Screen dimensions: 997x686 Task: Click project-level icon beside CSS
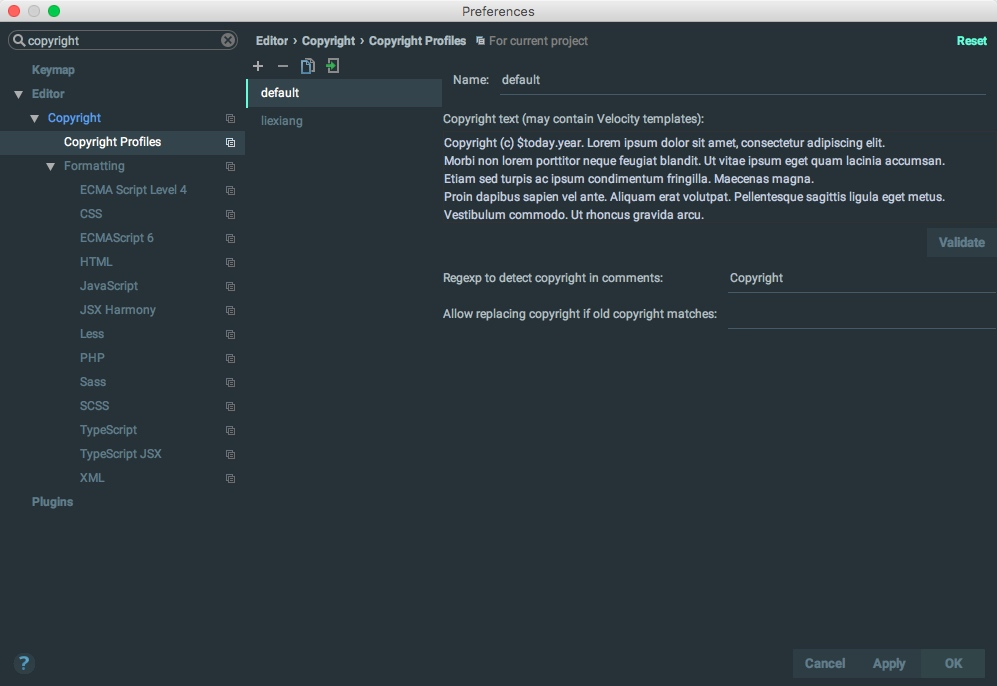(x=230, y=214)
